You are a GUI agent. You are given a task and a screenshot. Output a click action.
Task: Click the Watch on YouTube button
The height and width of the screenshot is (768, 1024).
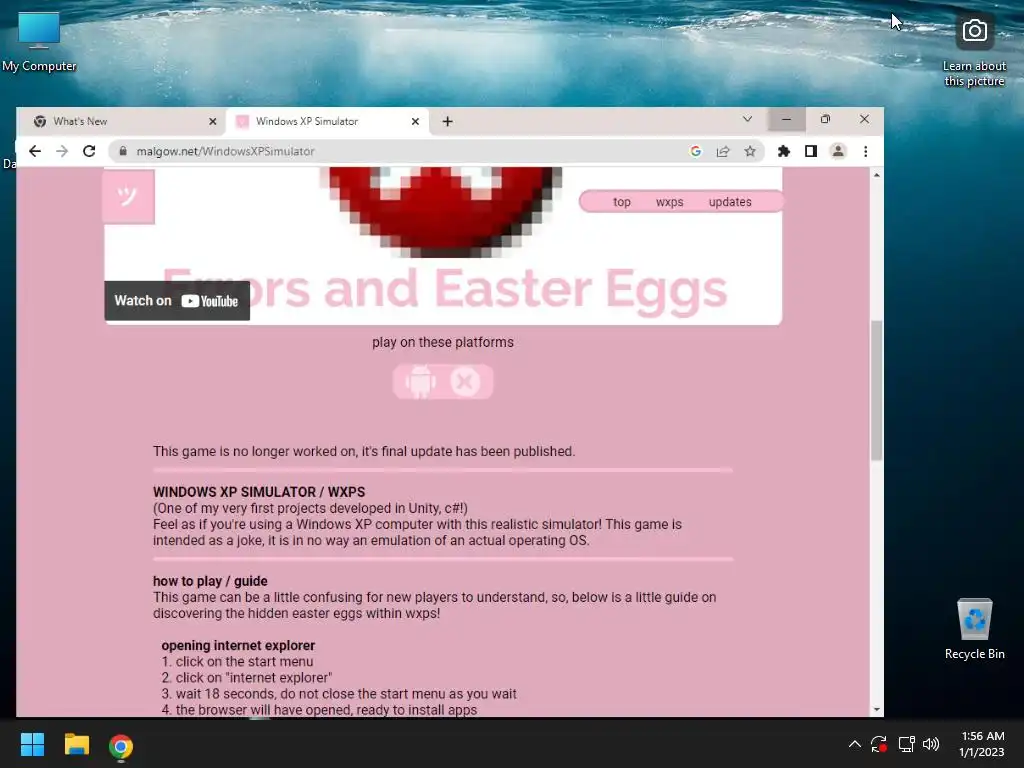pos(177,301)
